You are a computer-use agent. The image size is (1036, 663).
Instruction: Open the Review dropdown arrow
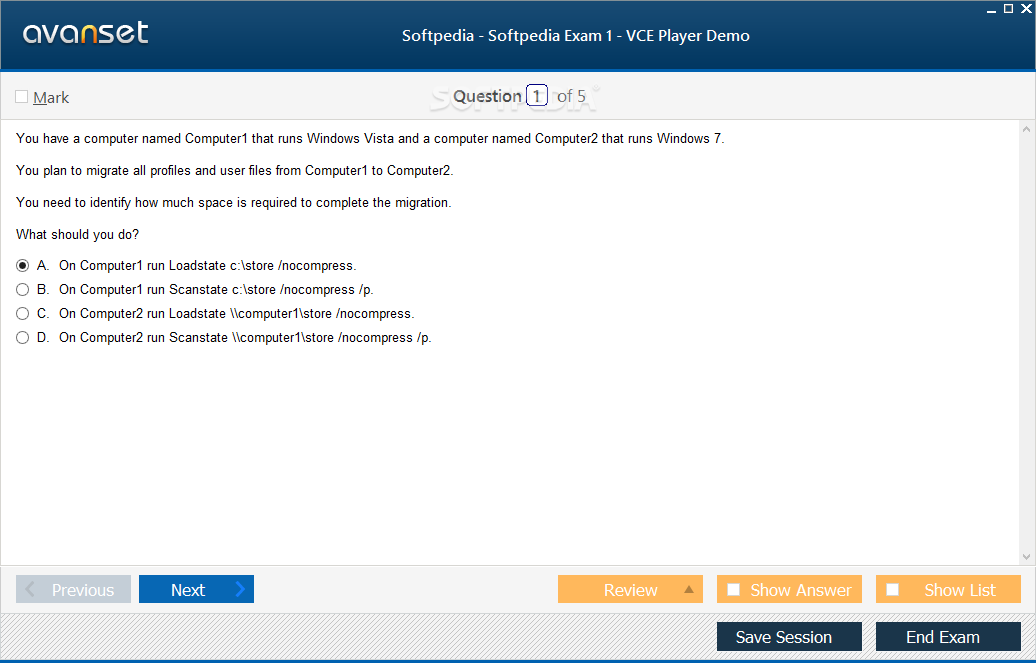tap(688, 589)
